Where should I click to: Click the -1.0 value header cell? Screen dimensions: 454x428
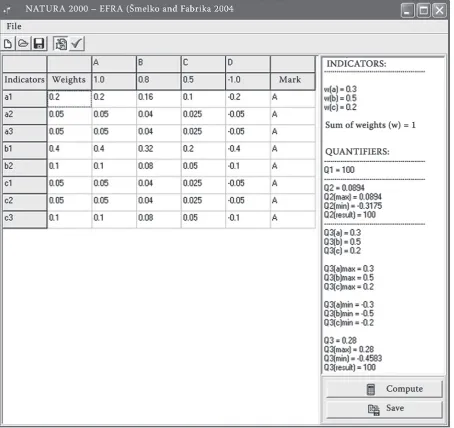point(248,81)
